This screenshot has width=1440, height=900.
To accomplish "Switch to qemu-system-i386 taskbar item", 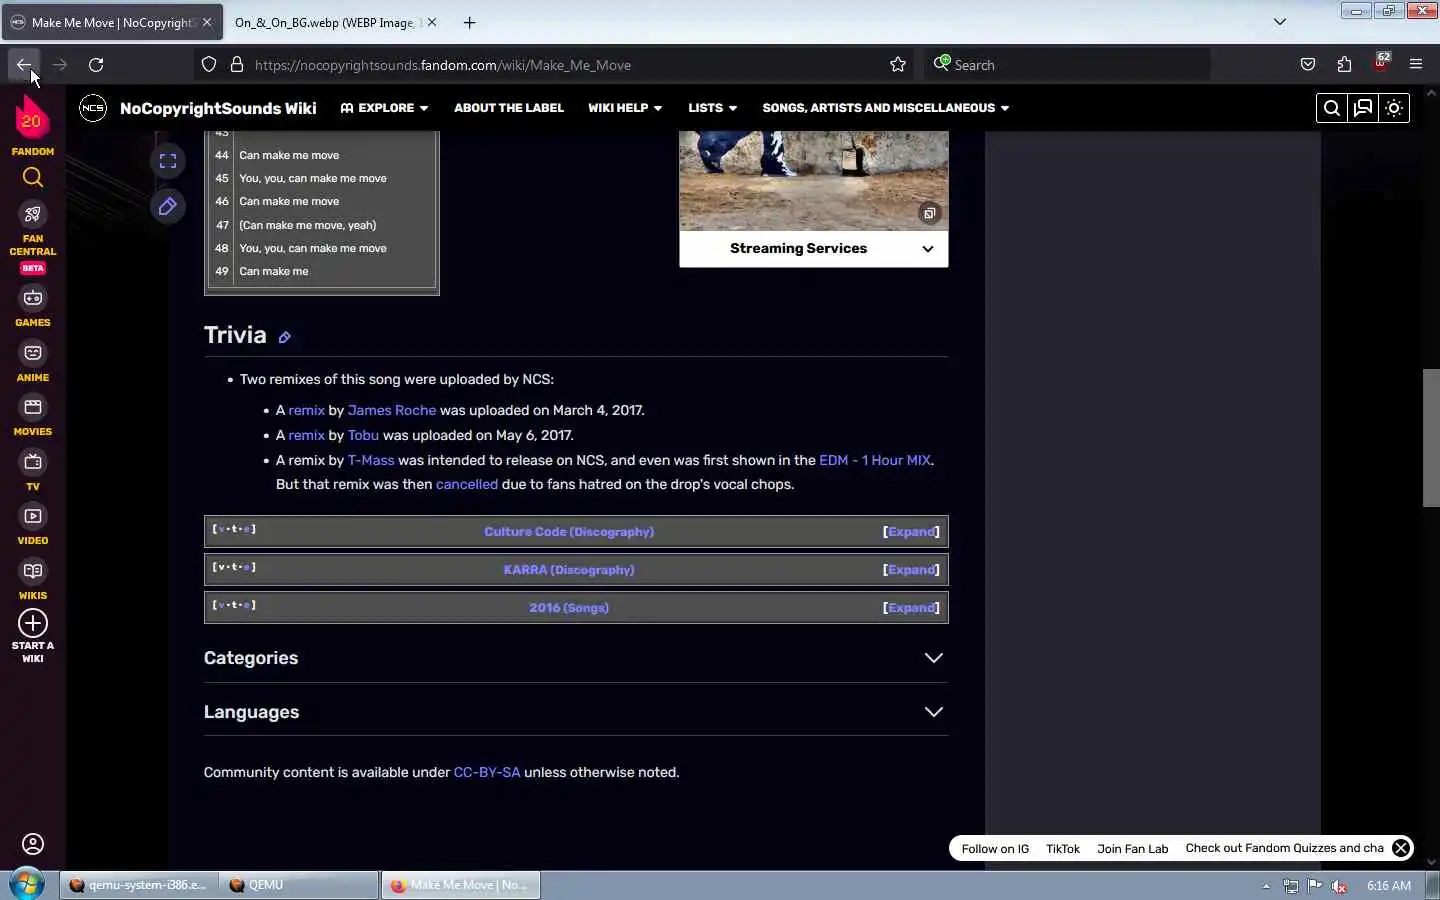I will click(138, 885).
